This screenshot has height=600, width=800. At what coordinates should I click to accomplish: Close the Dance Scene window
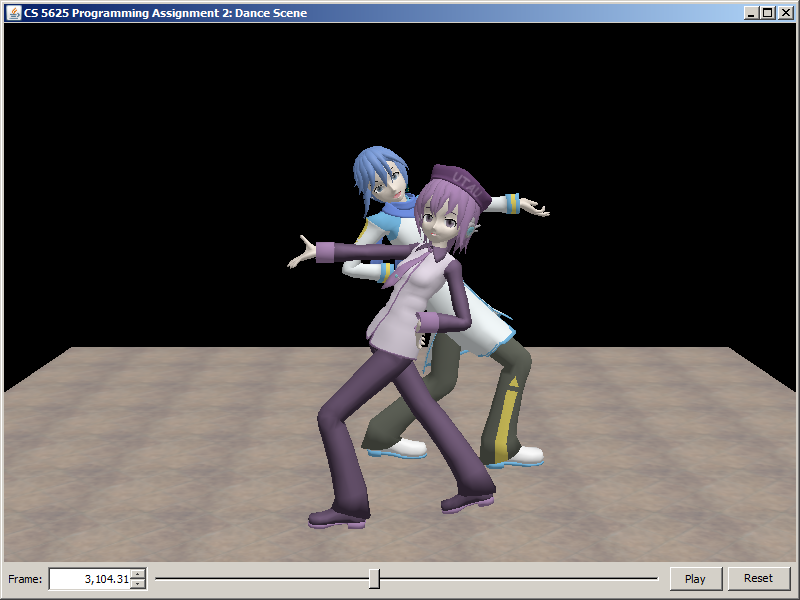(x=785, y=13)
